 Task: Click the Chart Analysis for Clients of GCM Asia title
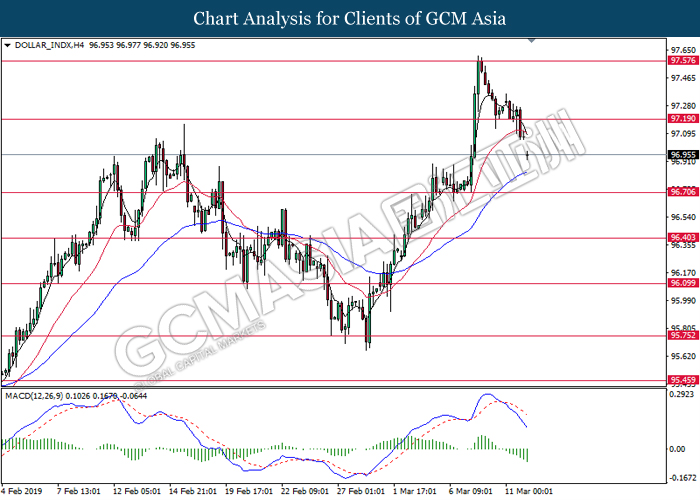click(x=350, y=18)
